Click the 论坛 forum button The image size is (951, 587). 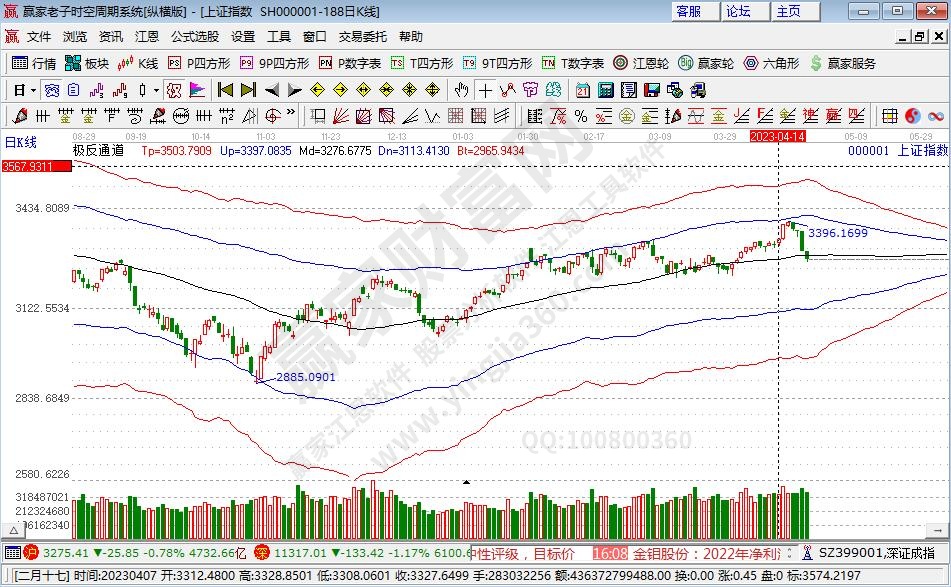click(x=738, y=11)
